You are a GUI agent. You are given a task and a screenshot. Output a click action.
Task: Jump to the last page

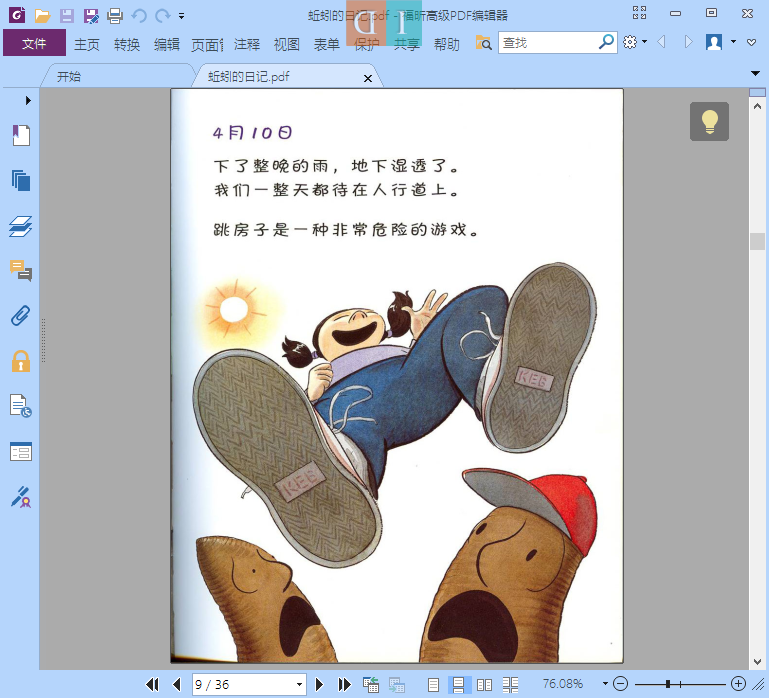pos(344,684)
